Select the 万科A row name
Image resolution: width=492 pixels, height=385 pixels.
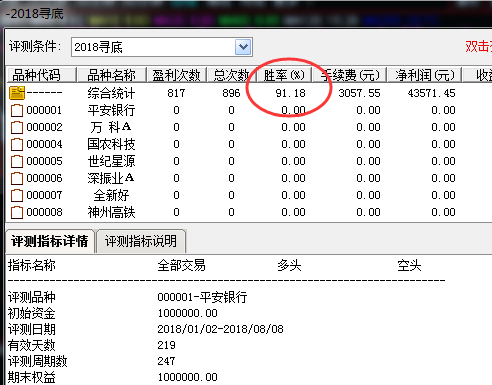click(111, 127)
